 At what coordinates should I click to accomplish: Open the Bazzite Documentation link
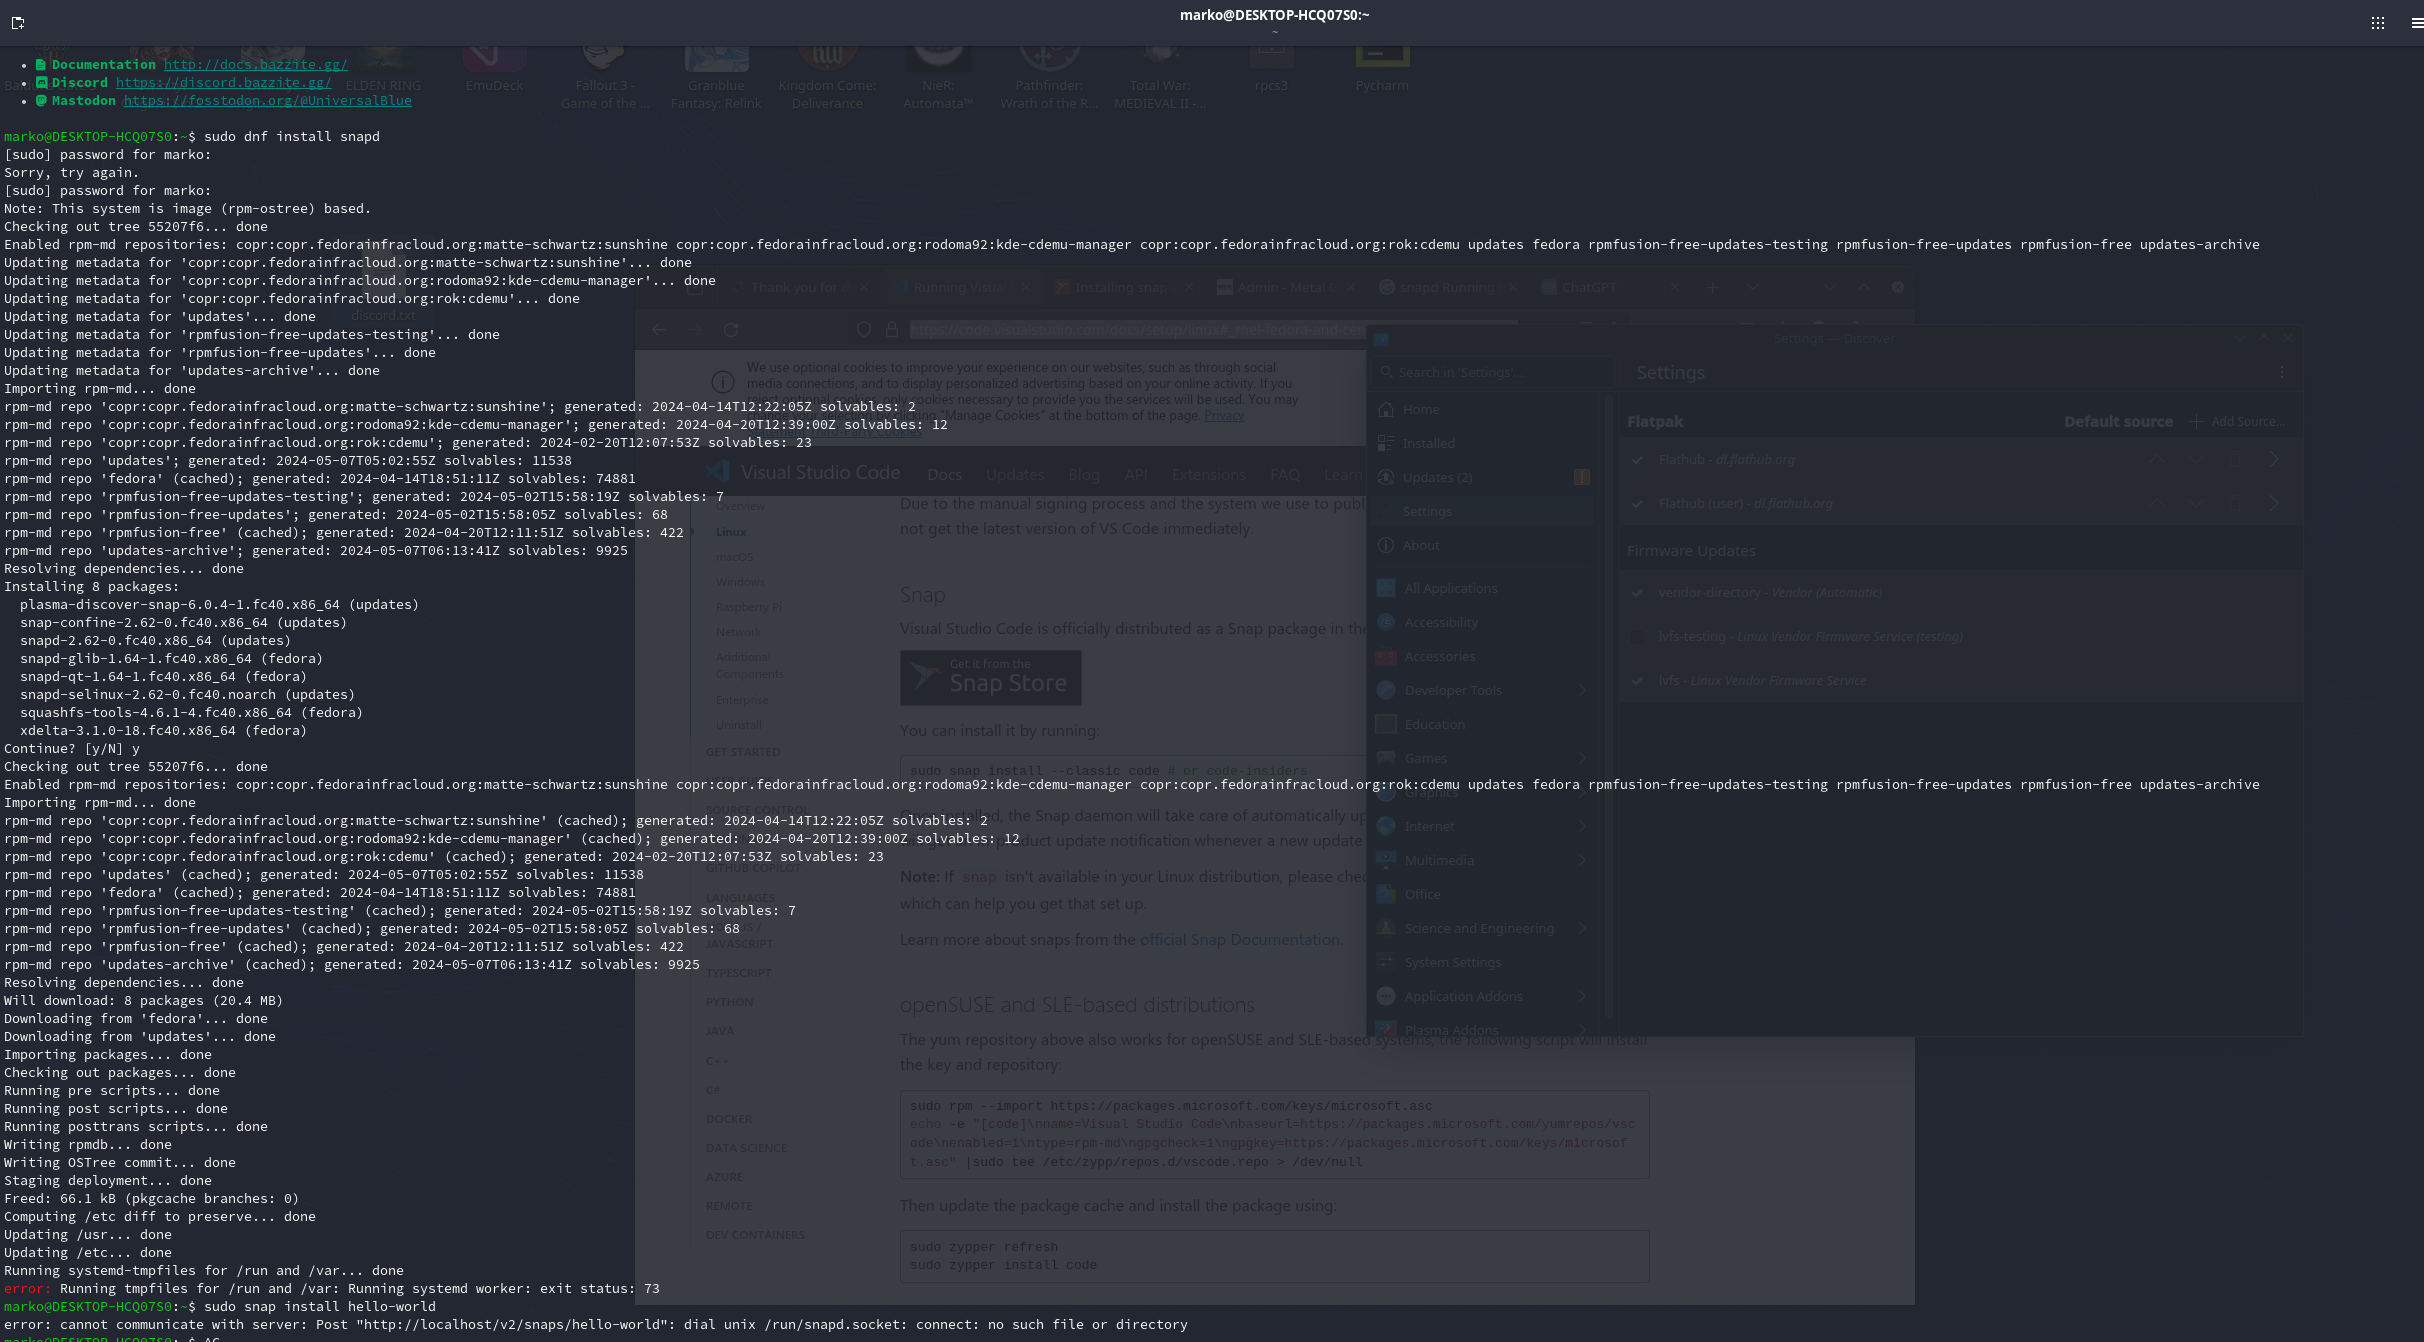(255, 64)
